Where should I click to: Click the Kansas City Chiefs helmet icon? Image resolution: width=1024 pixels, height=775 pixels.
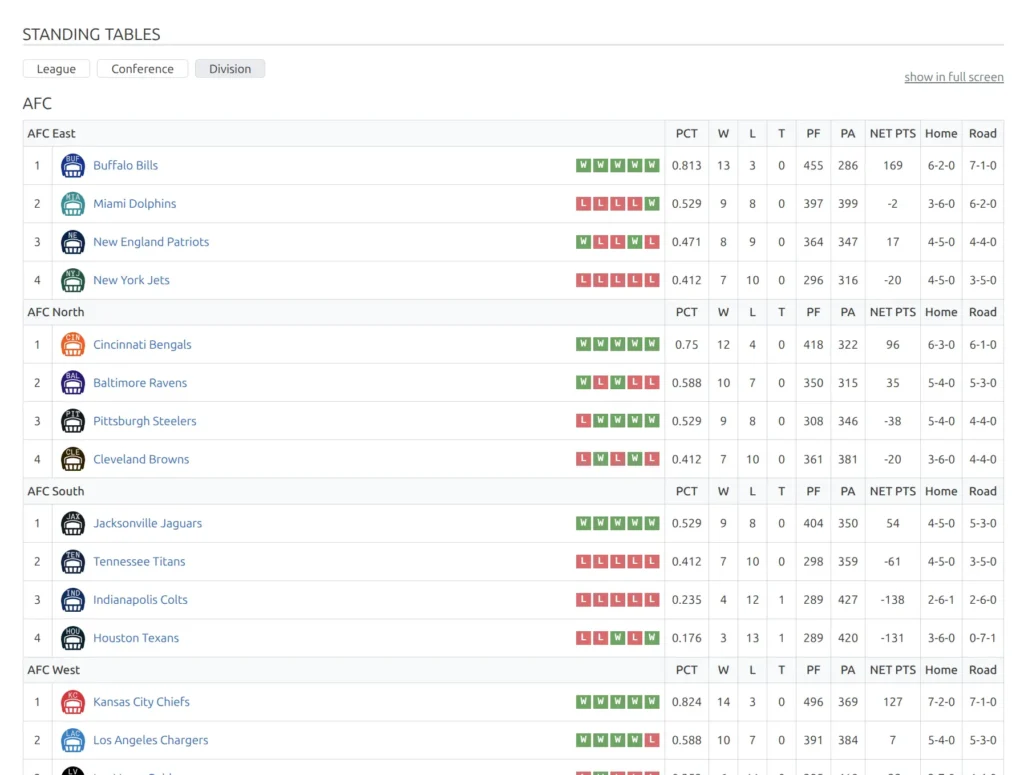pos(72,702)
